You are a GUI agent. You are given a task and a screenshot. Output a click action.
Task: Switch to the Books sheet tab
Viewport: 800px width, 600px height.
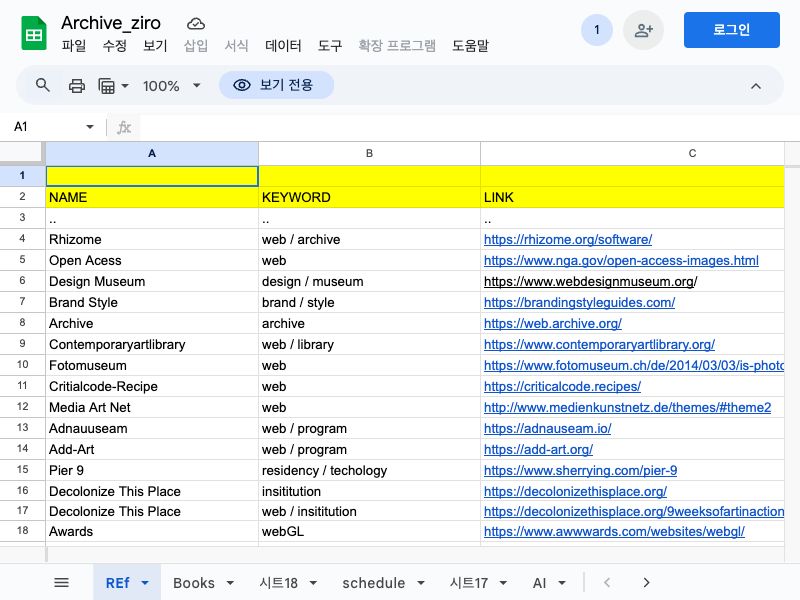pyautogui.click(x=194, y=583)
